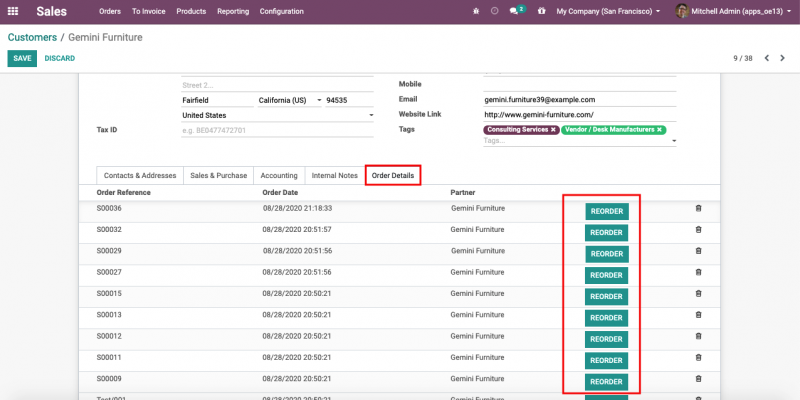Delete order S00011 with trash icon
800x400 pixels.
tap(698, 358)
